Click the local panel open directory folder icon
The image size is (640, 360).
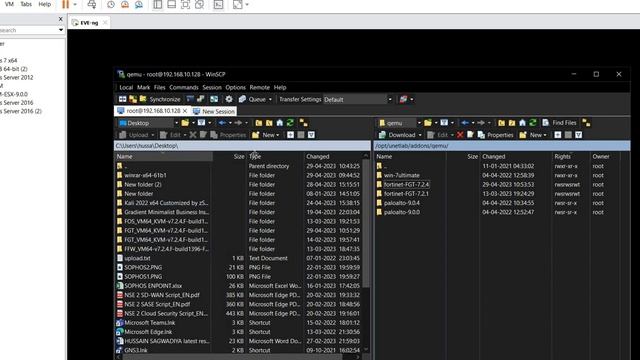185,123
